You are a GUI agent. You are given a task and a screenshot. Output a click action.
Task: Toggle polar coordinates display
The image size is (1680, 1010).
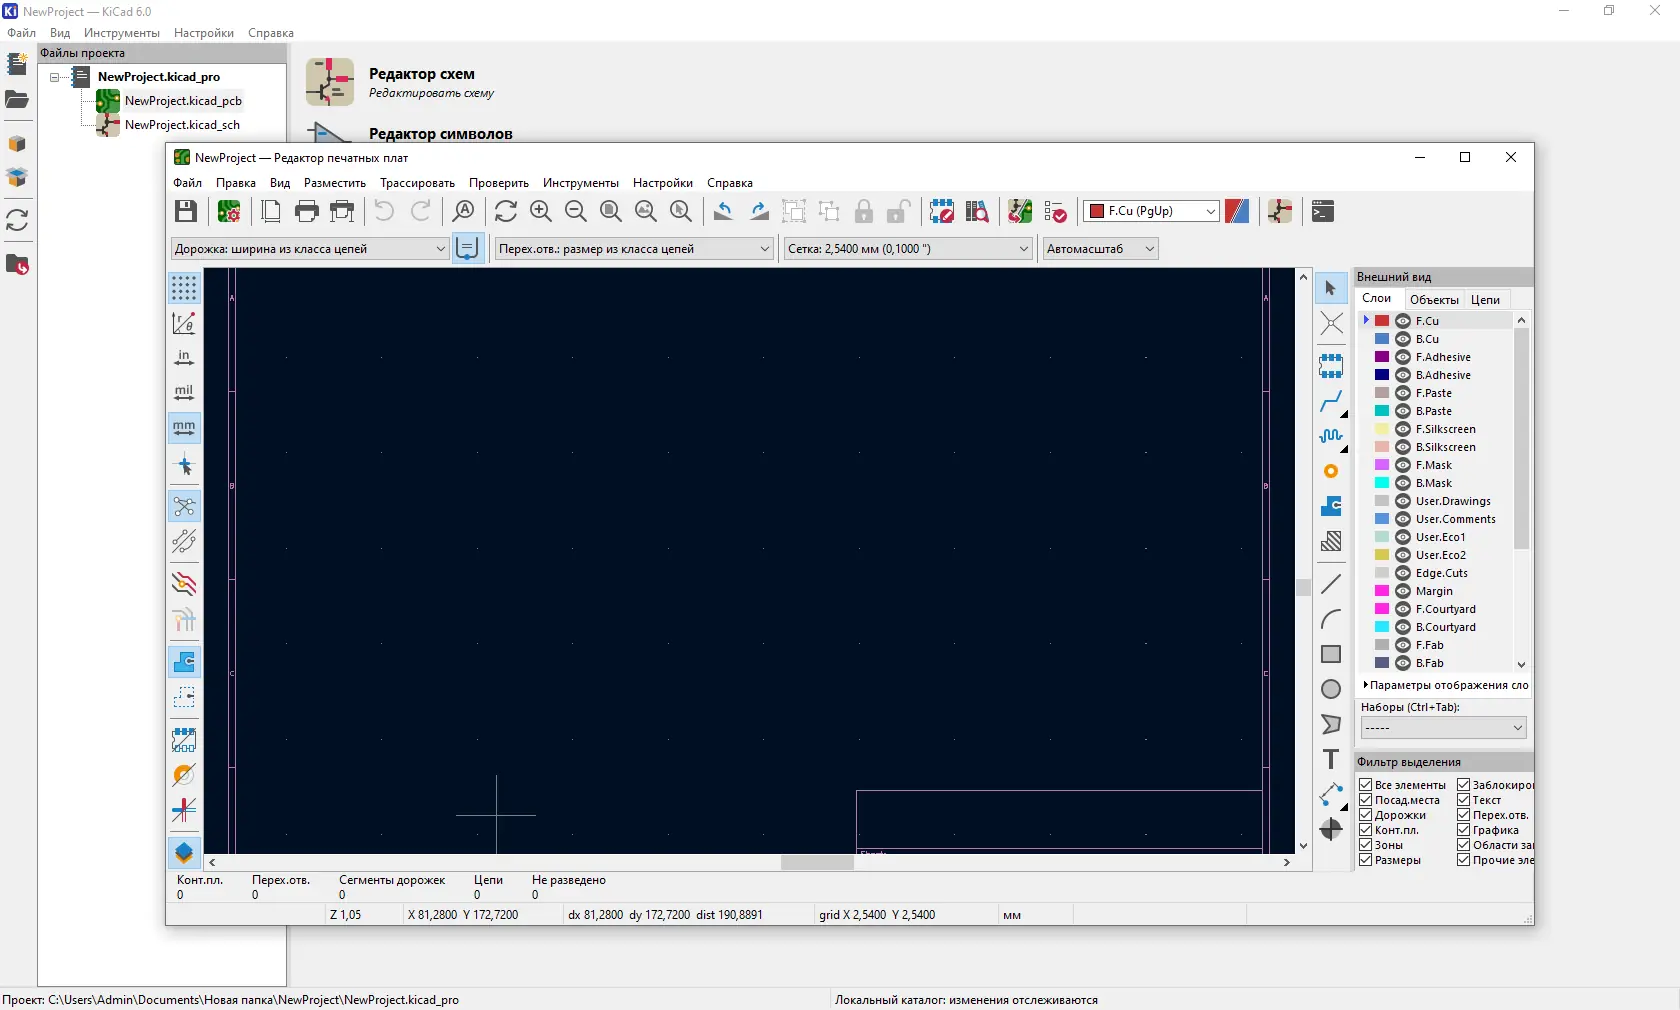click(x=184, y=323)
